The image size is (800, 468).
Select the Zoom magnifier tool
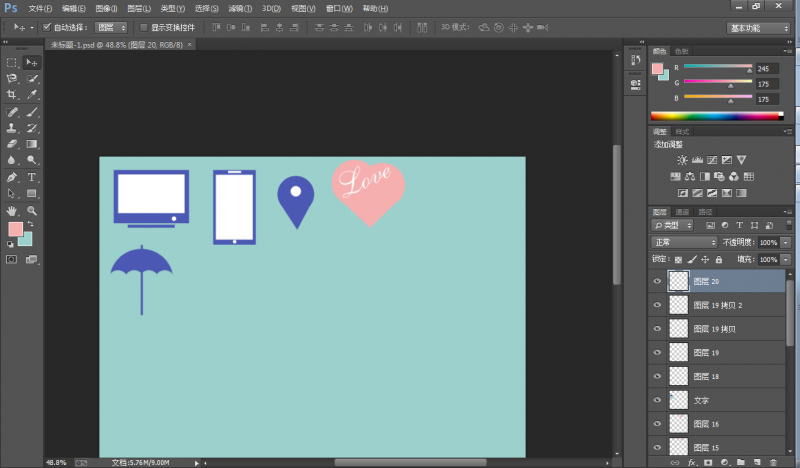click(x=32, y=211)
